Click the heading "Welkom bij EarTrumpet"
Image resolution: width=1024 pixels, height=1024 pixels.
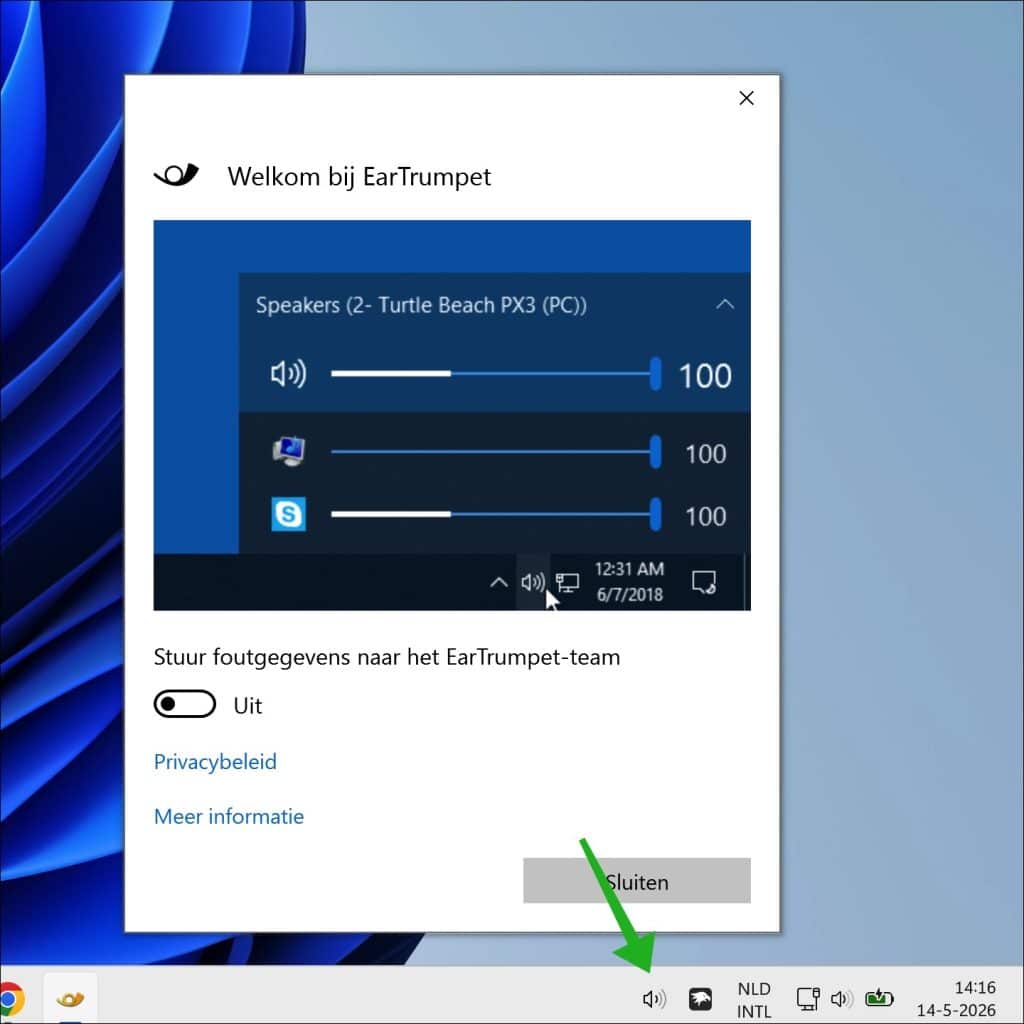pyautogui.click(x=359, y=176)
